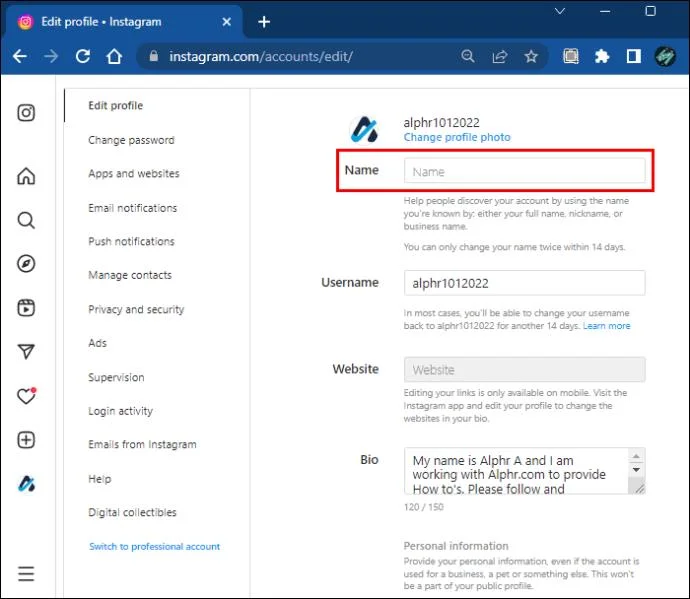690x599 pixels.
Task: Click the zoom magnifier in address bar
Action: [468, 56]
